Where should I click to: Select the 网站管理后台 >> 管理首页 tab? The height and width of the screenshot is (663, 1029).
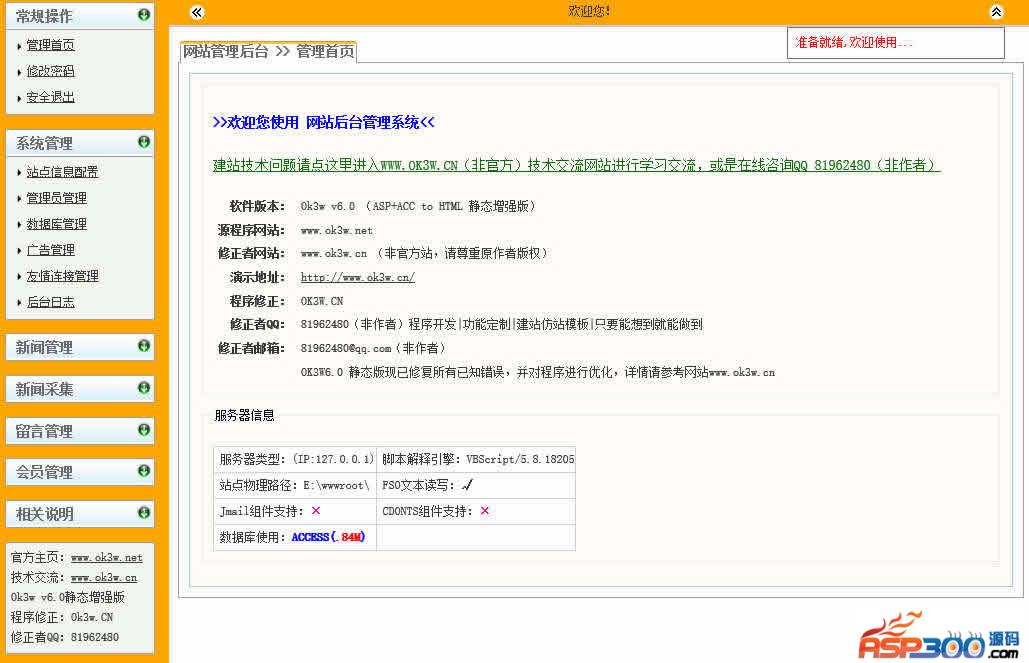tap(268, 52)
